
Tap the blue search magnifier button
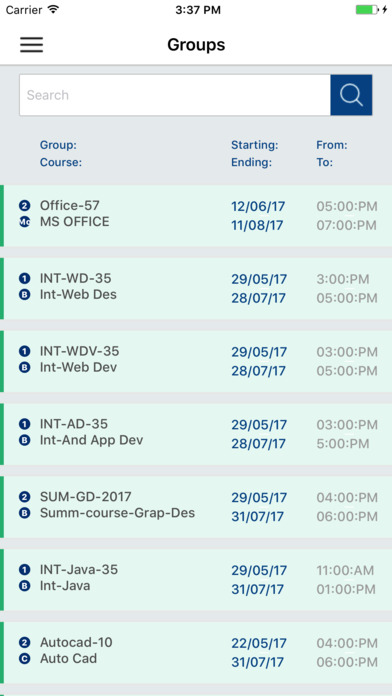point(351,95)
